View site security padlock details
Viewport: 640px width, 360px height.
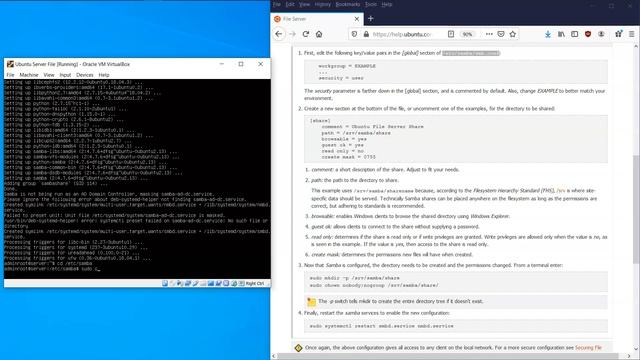(x=366, y=34)
